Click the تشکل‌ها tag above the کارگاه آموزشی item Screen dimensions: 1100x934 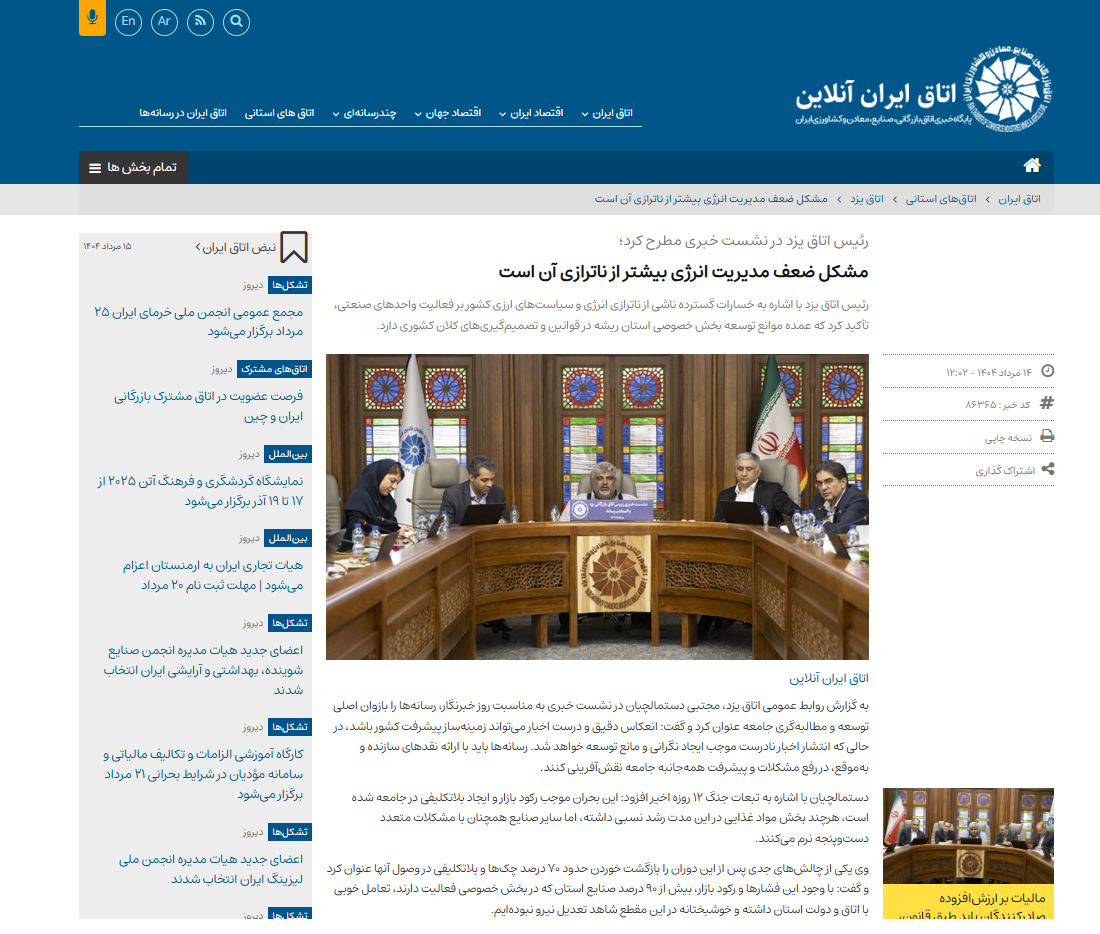(290, 727)
